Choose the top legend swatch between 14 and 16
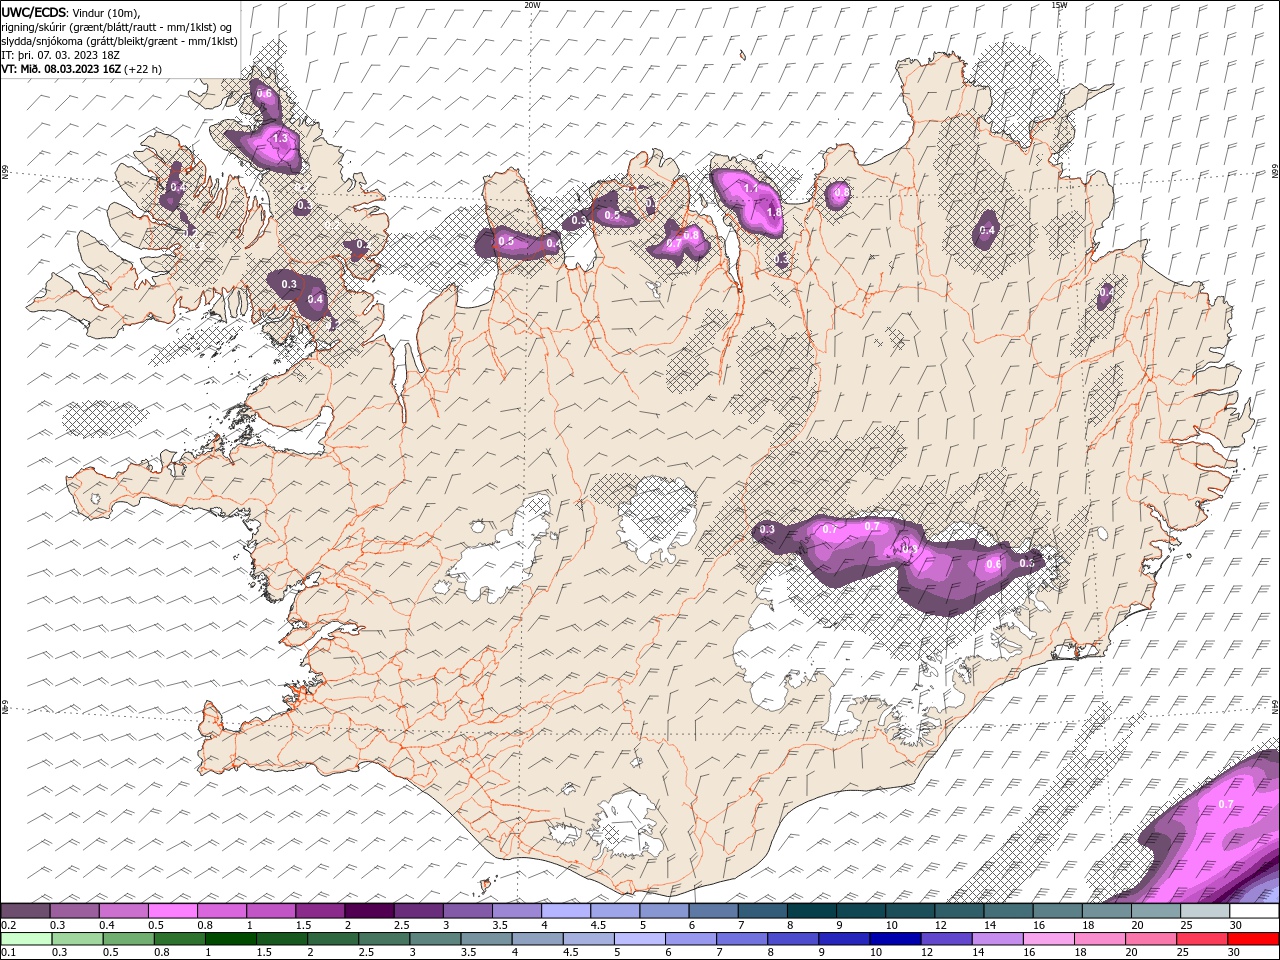Image resolution: width=1280 pixels, height=960 pixels. pyautogui.click(x=1006, y=910)
